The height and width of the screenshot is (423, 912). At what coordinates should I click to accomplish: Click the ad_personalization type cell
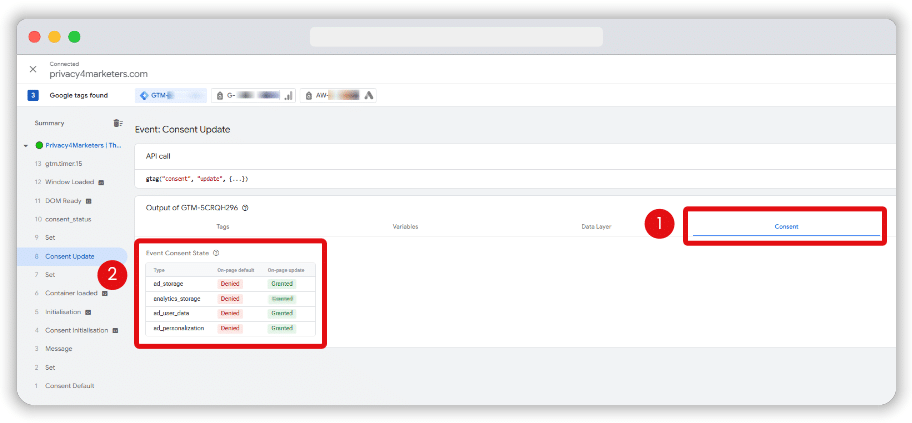click(x=179, y=328)
